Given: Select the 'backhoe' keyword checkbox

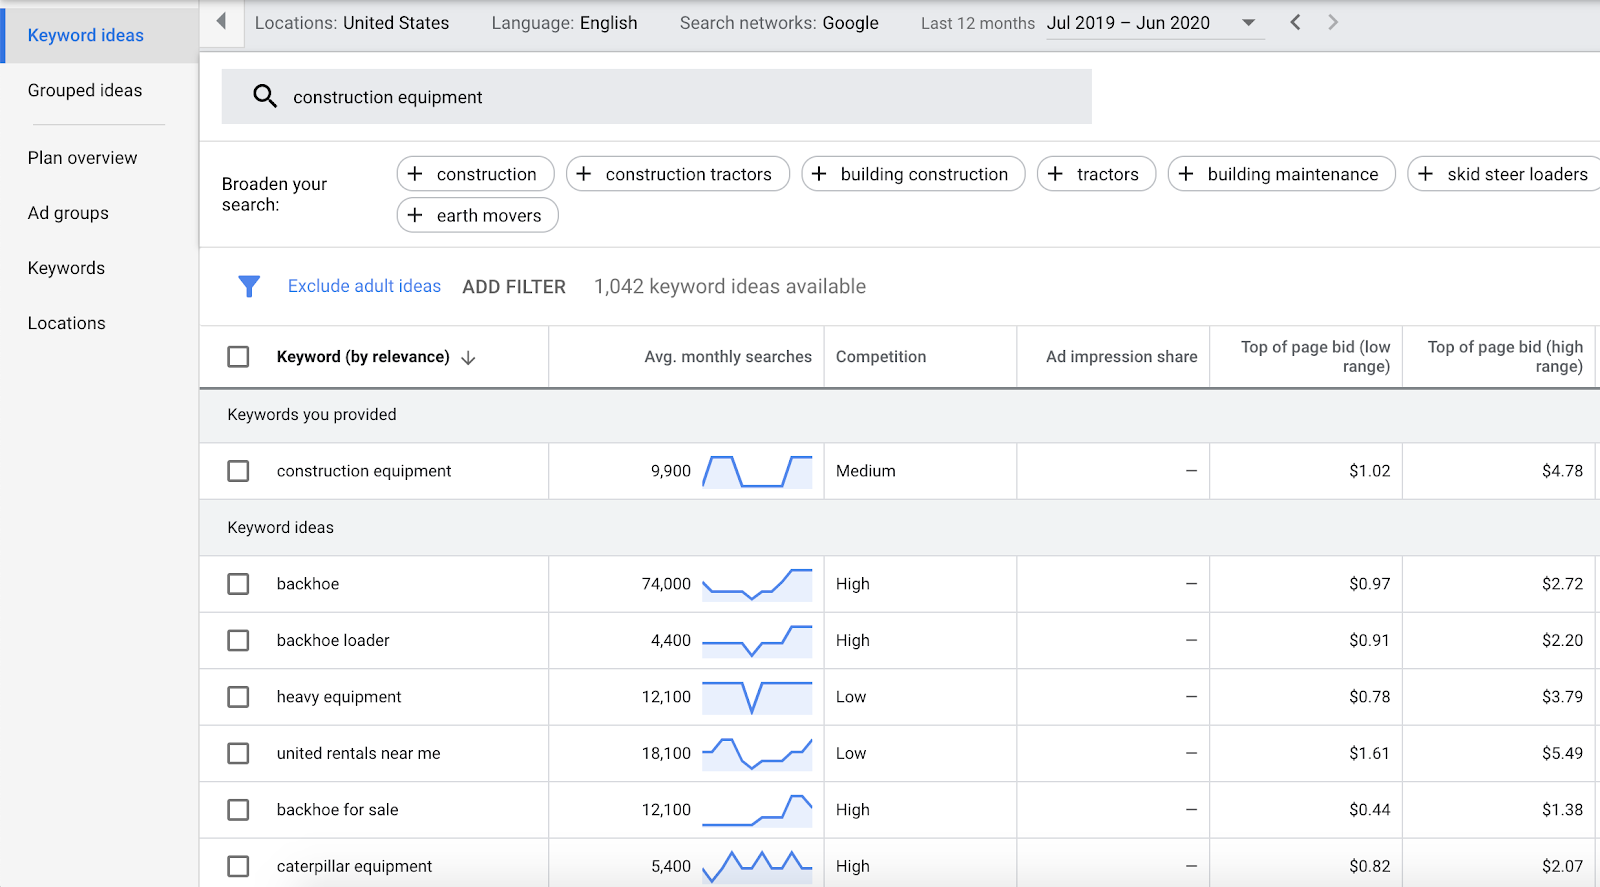Looking at the screenshot, I should coord(238,584).
